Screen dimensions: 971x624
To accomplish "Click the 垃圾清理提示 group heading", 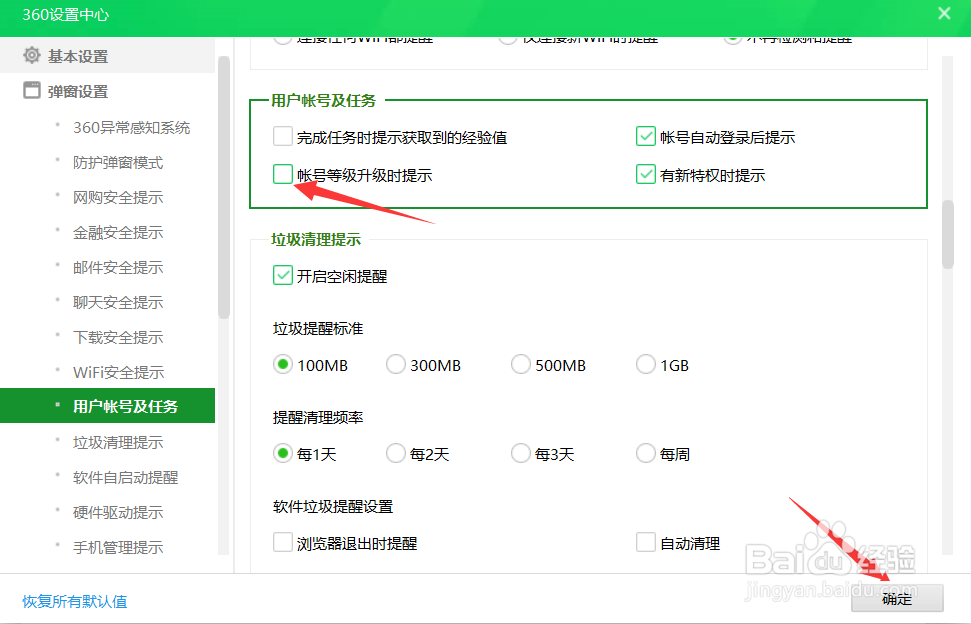I will [316, 240].
